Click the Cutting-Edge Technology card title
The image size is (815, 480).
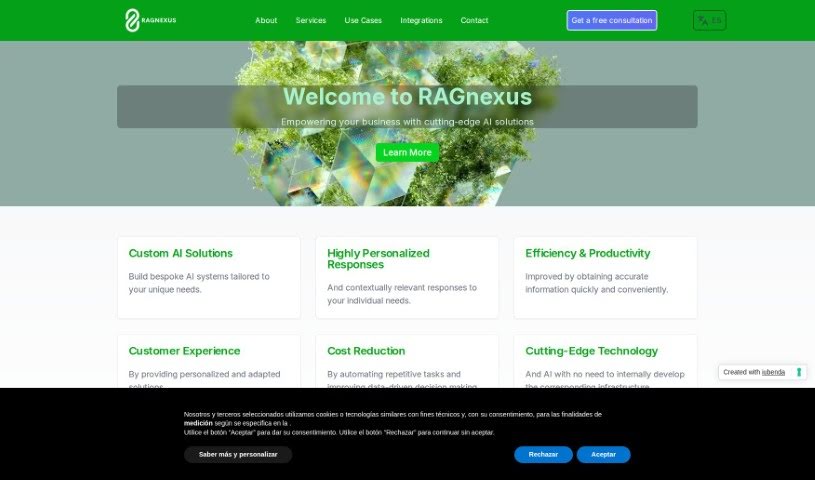[x=591, y=351]
